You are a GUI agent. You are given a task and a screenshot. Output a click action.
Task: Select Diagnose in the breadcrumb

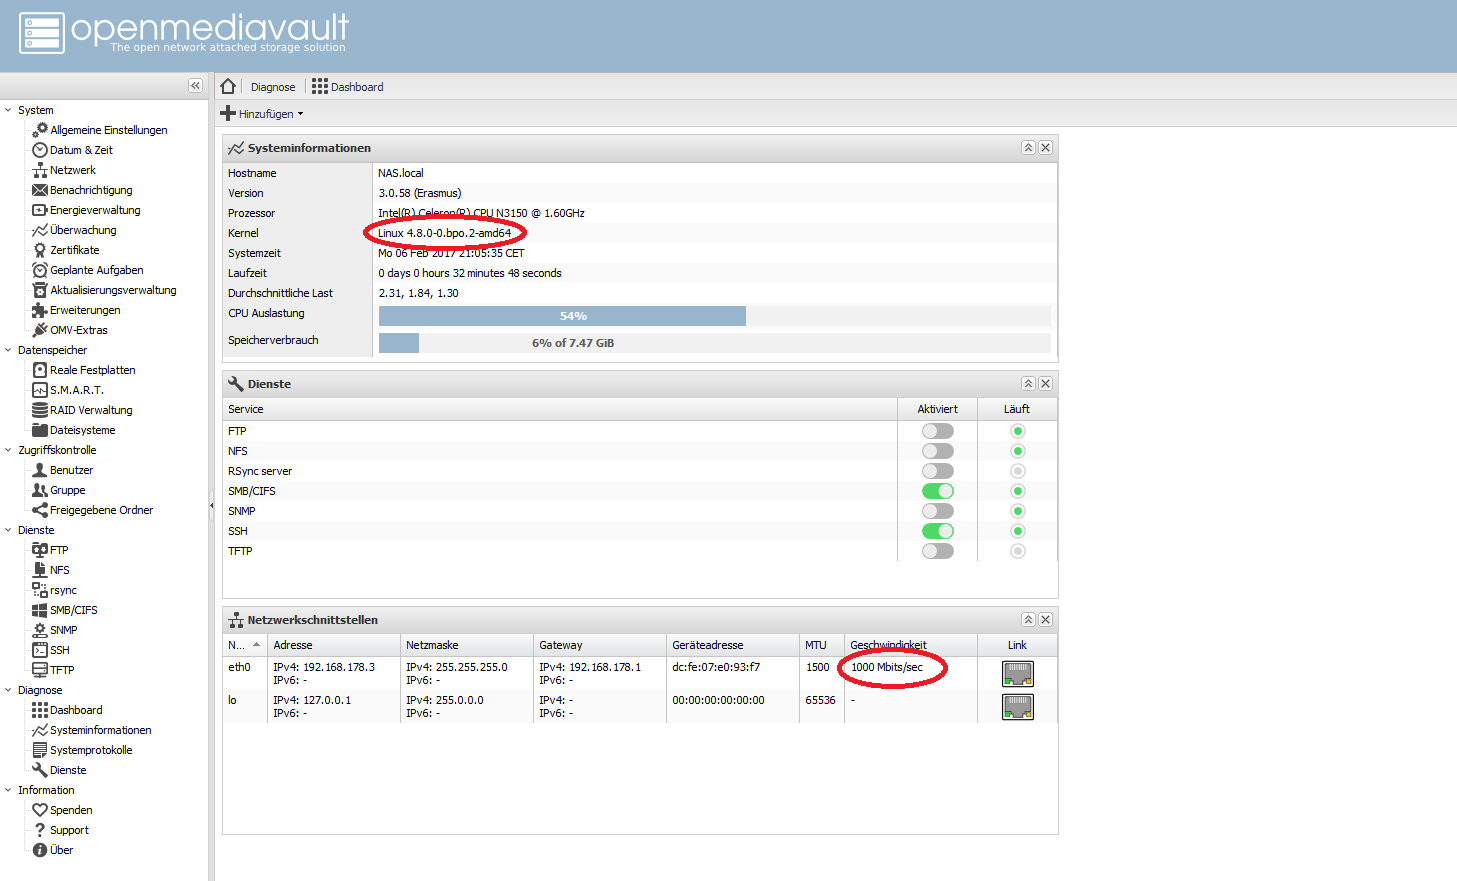coord(273,87)
